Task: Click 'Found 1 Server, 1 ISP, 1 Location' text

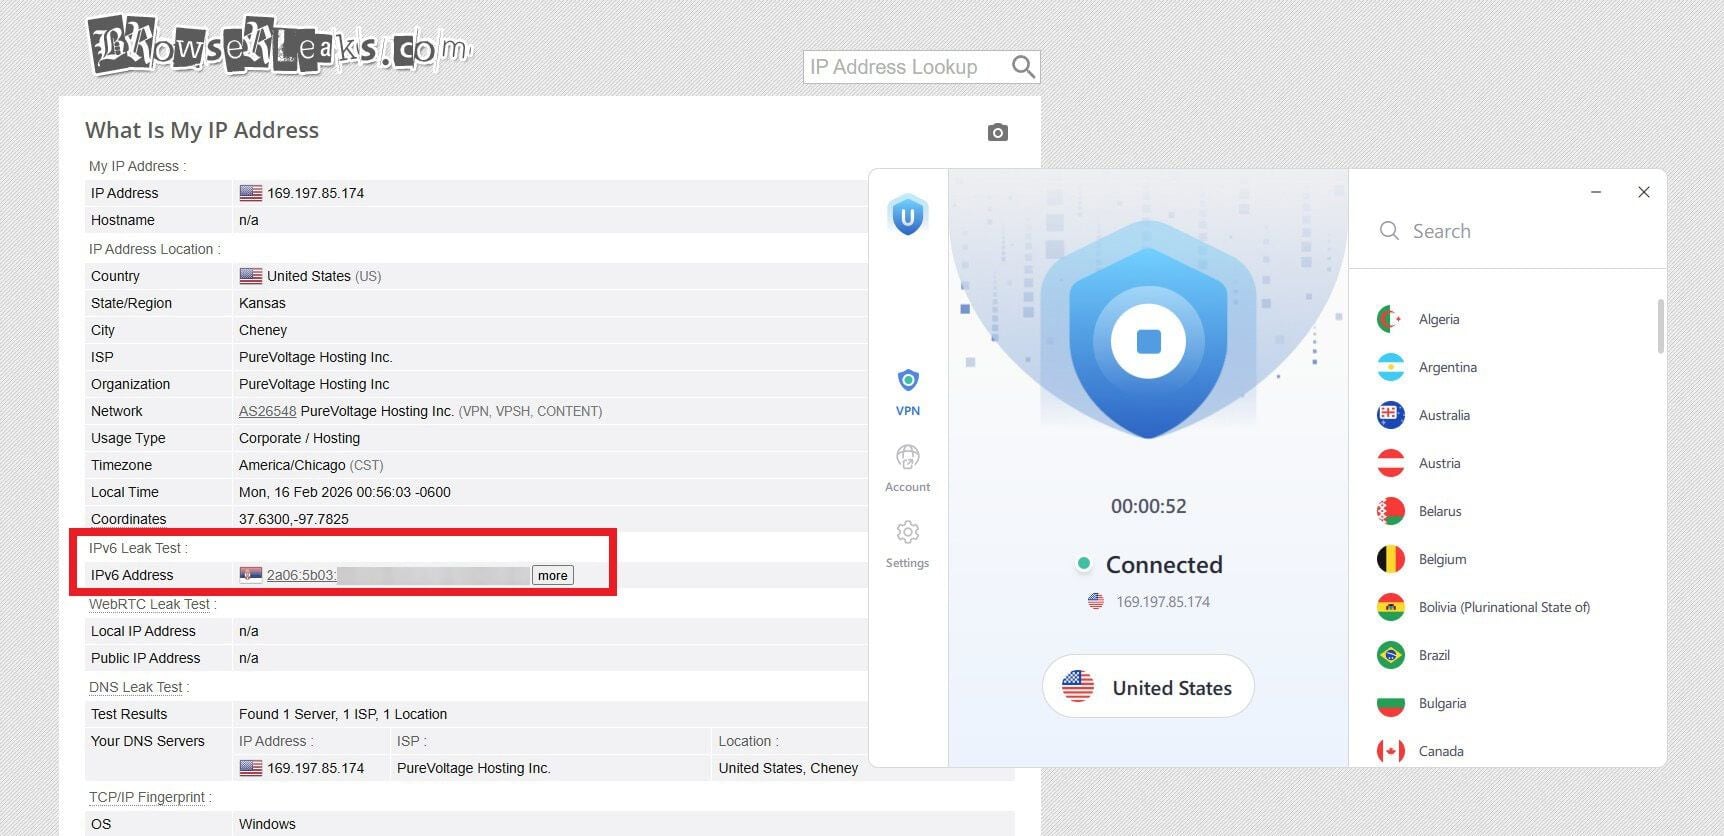Action: [343, 714]
